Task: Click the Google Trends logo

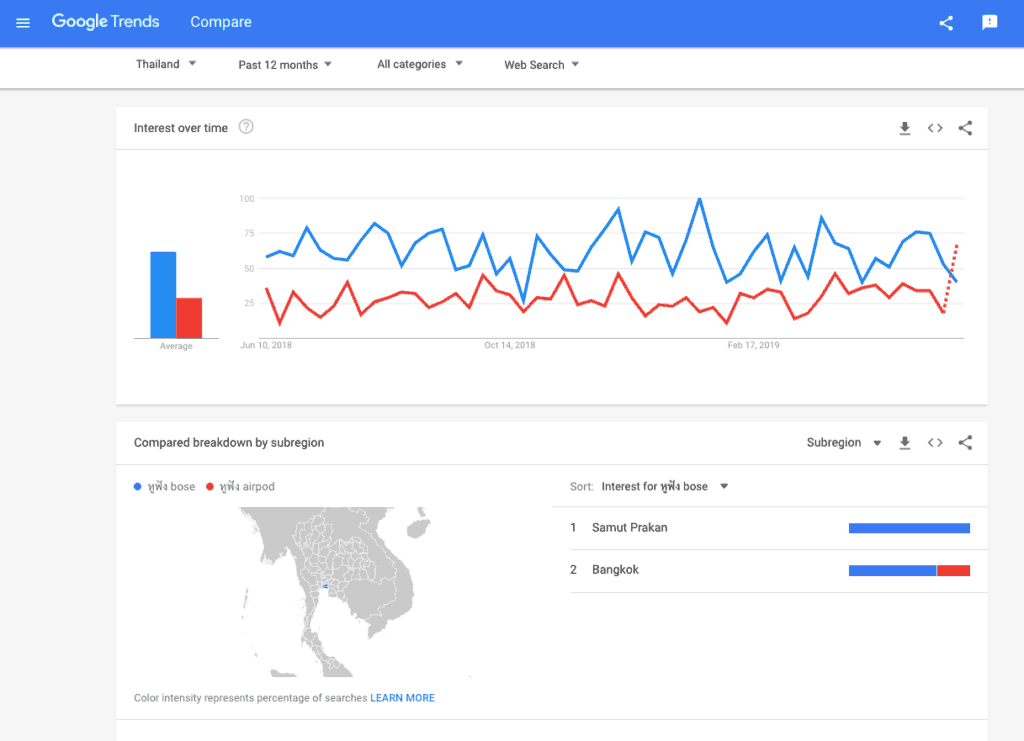Action: (x=105, y=22)
